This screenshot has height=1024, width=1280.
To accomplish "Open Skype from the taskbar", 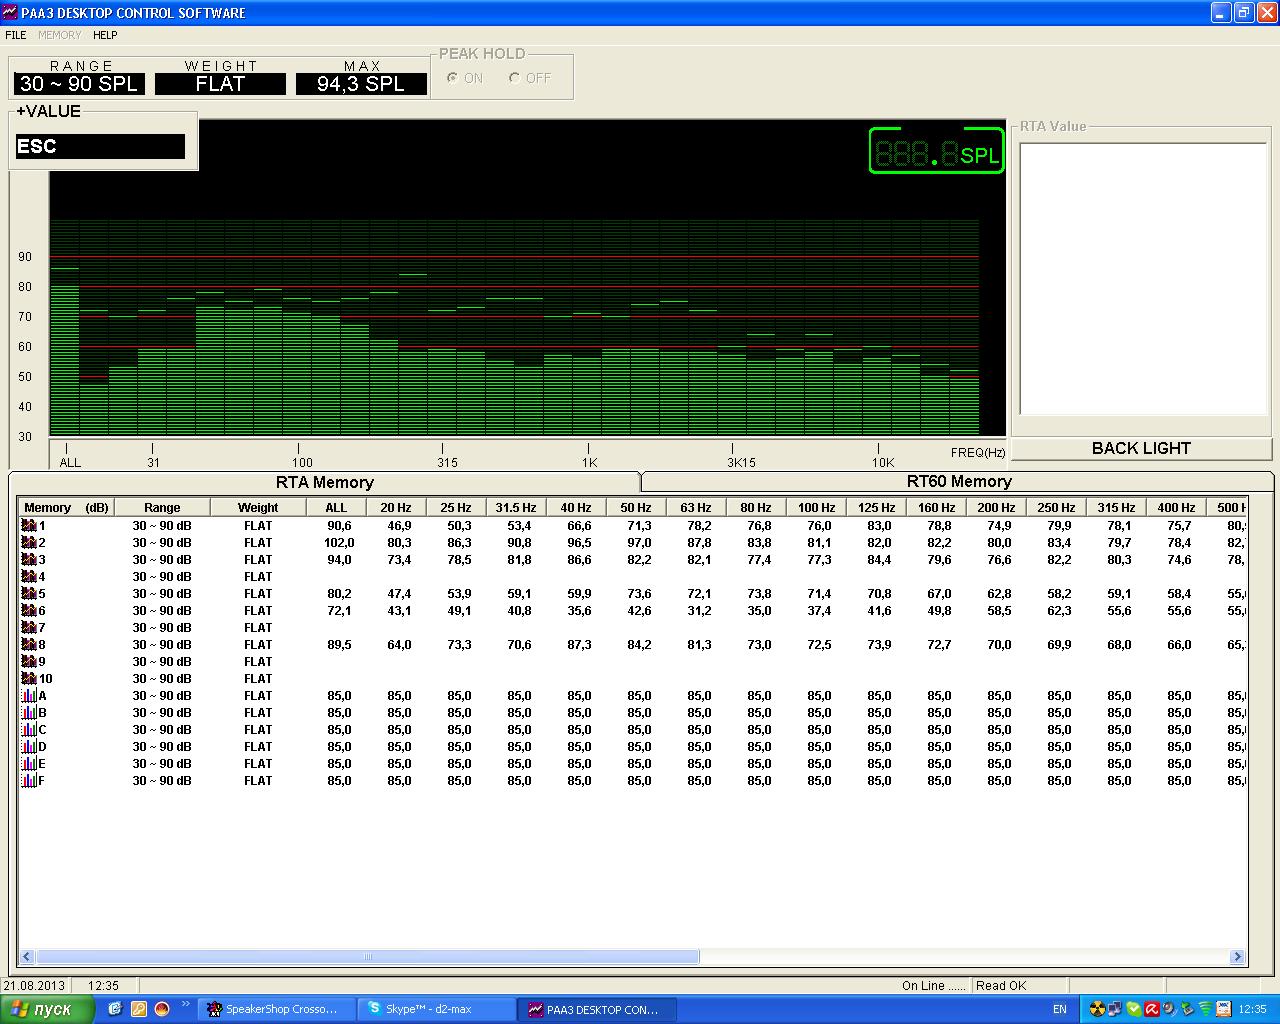I will point(438,1009).
